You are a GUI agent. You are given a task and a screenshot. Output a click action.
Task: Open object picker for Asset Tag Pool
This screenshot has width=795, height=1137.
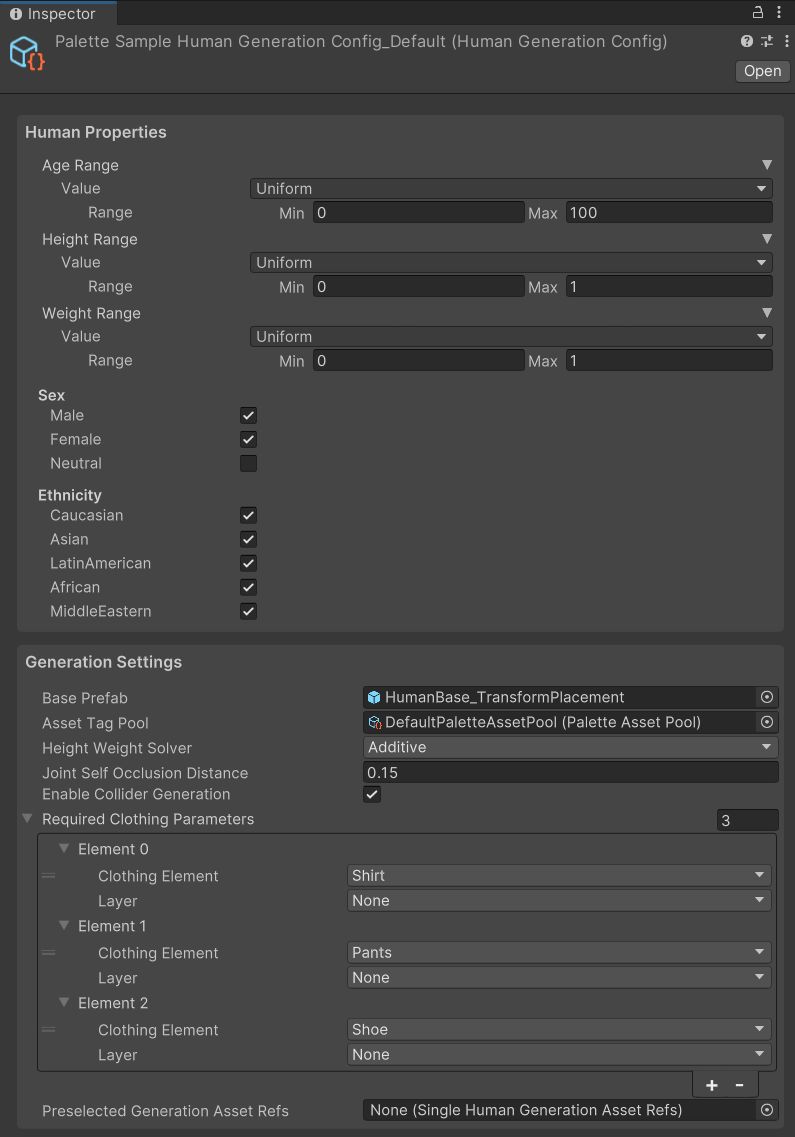(x=767, y=722)
